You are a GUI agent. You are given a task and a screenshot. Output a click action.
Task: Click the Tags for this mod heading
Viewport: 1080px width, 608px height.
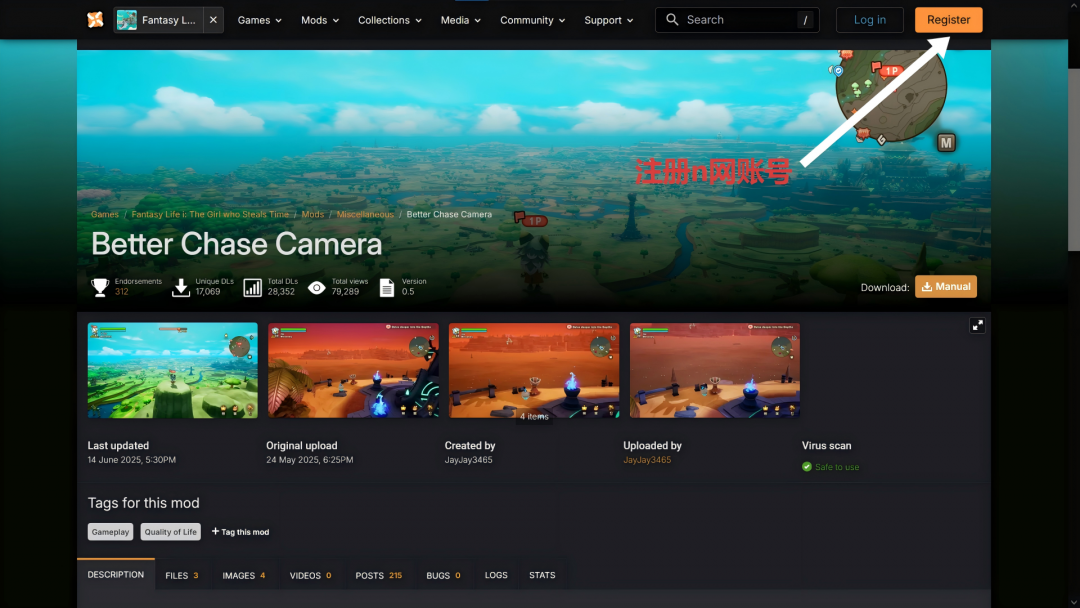pos(143,503)
